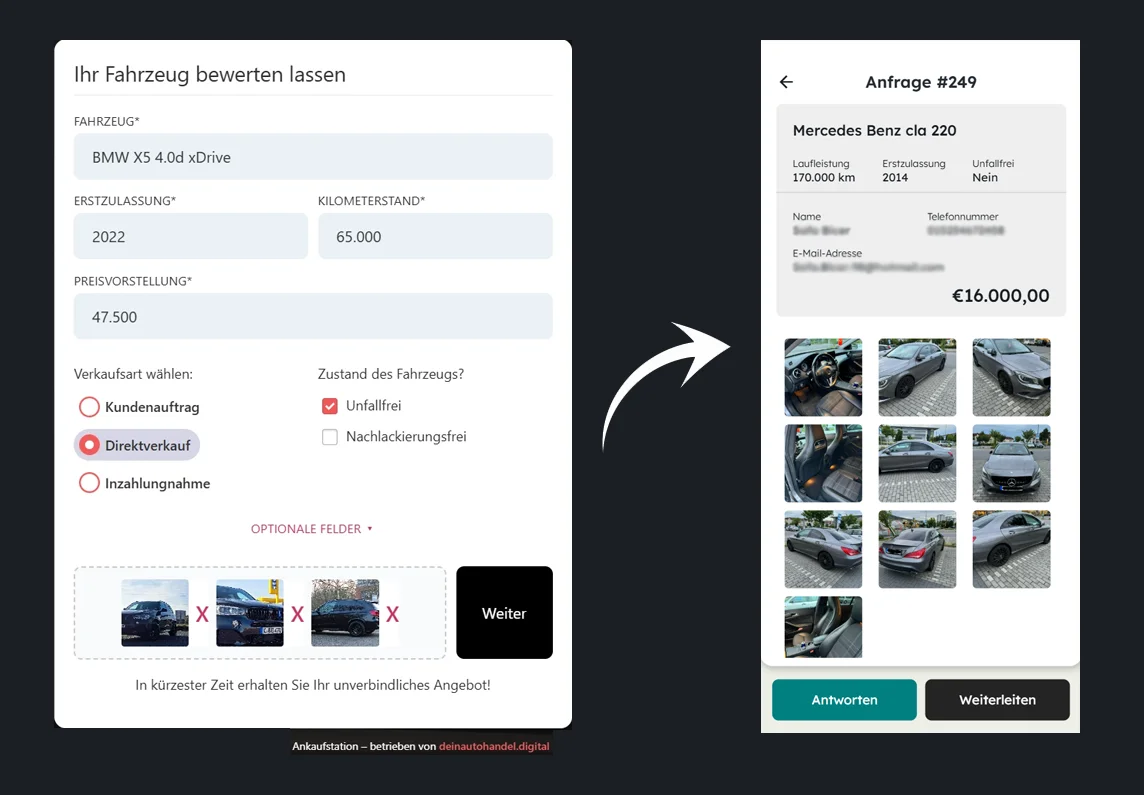The width and height of the screenshot is (1144, 795).
Task: Click the Weiterleiten button
Action: click(997, 700)
